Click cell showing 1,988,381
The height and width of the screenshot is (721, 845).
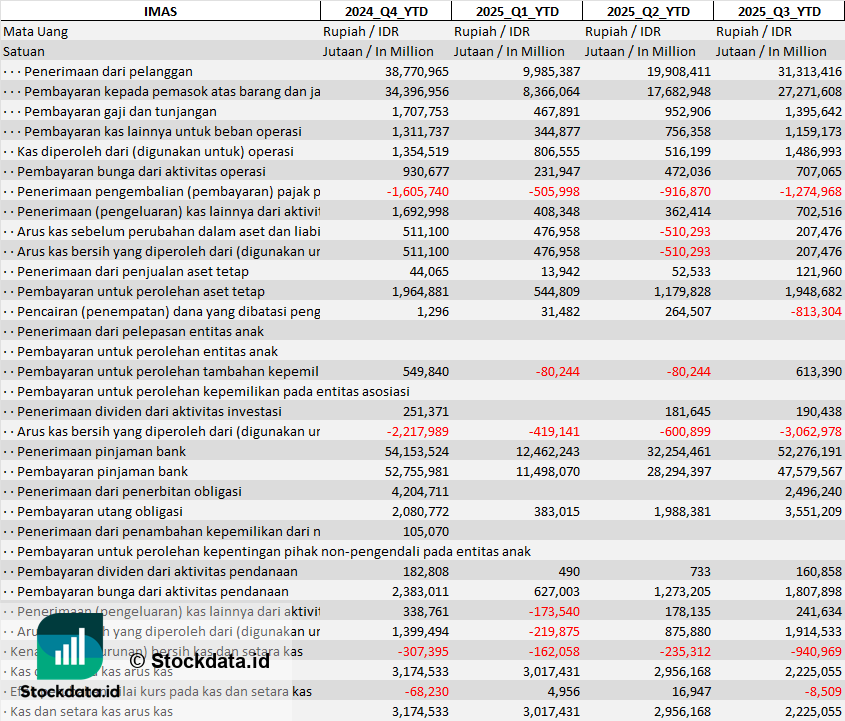coord(682,511)
